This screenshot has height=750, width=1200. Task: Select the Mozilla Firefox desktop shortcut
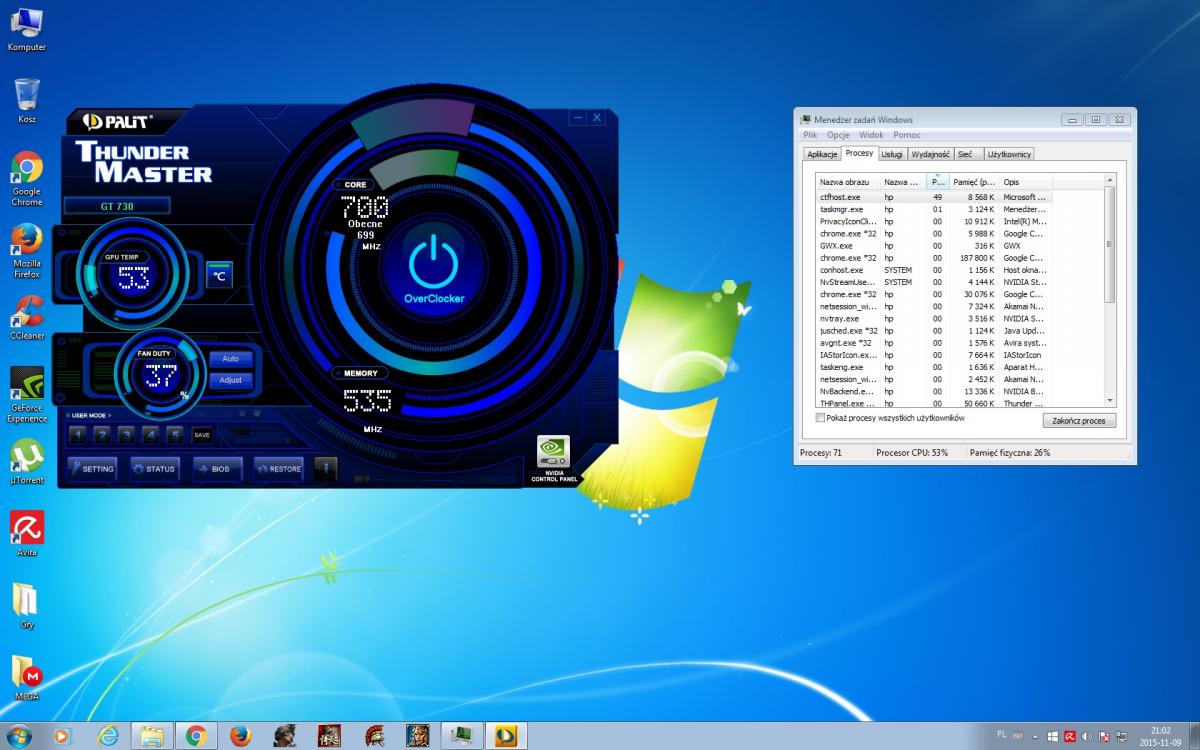(x=27, y=251)
